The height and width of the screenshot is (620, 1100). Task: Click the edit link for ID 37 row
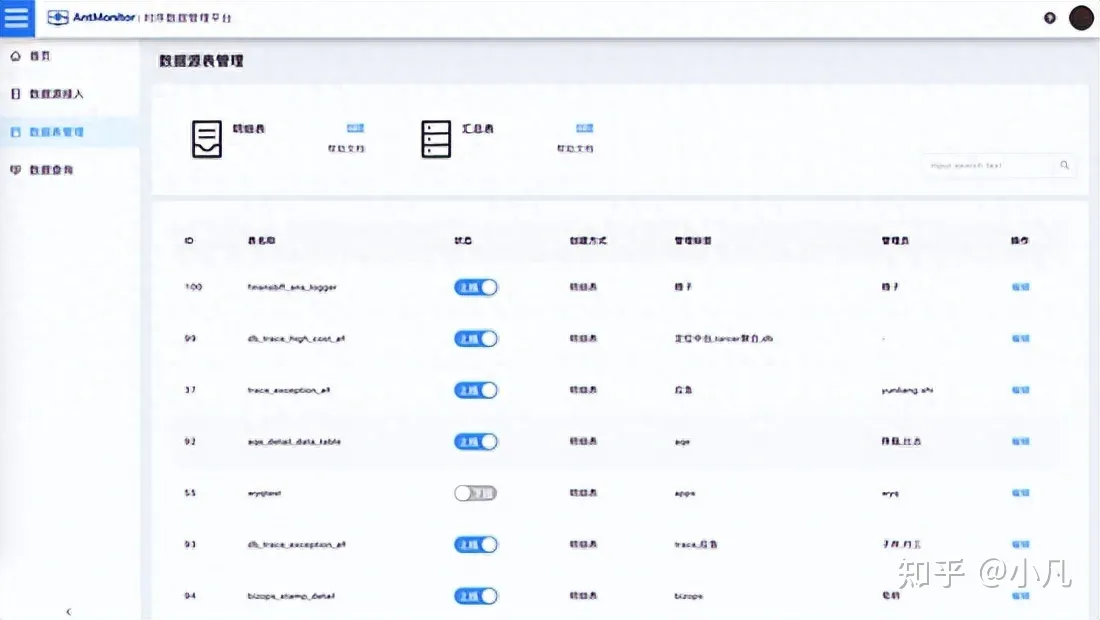(1021, 390)
